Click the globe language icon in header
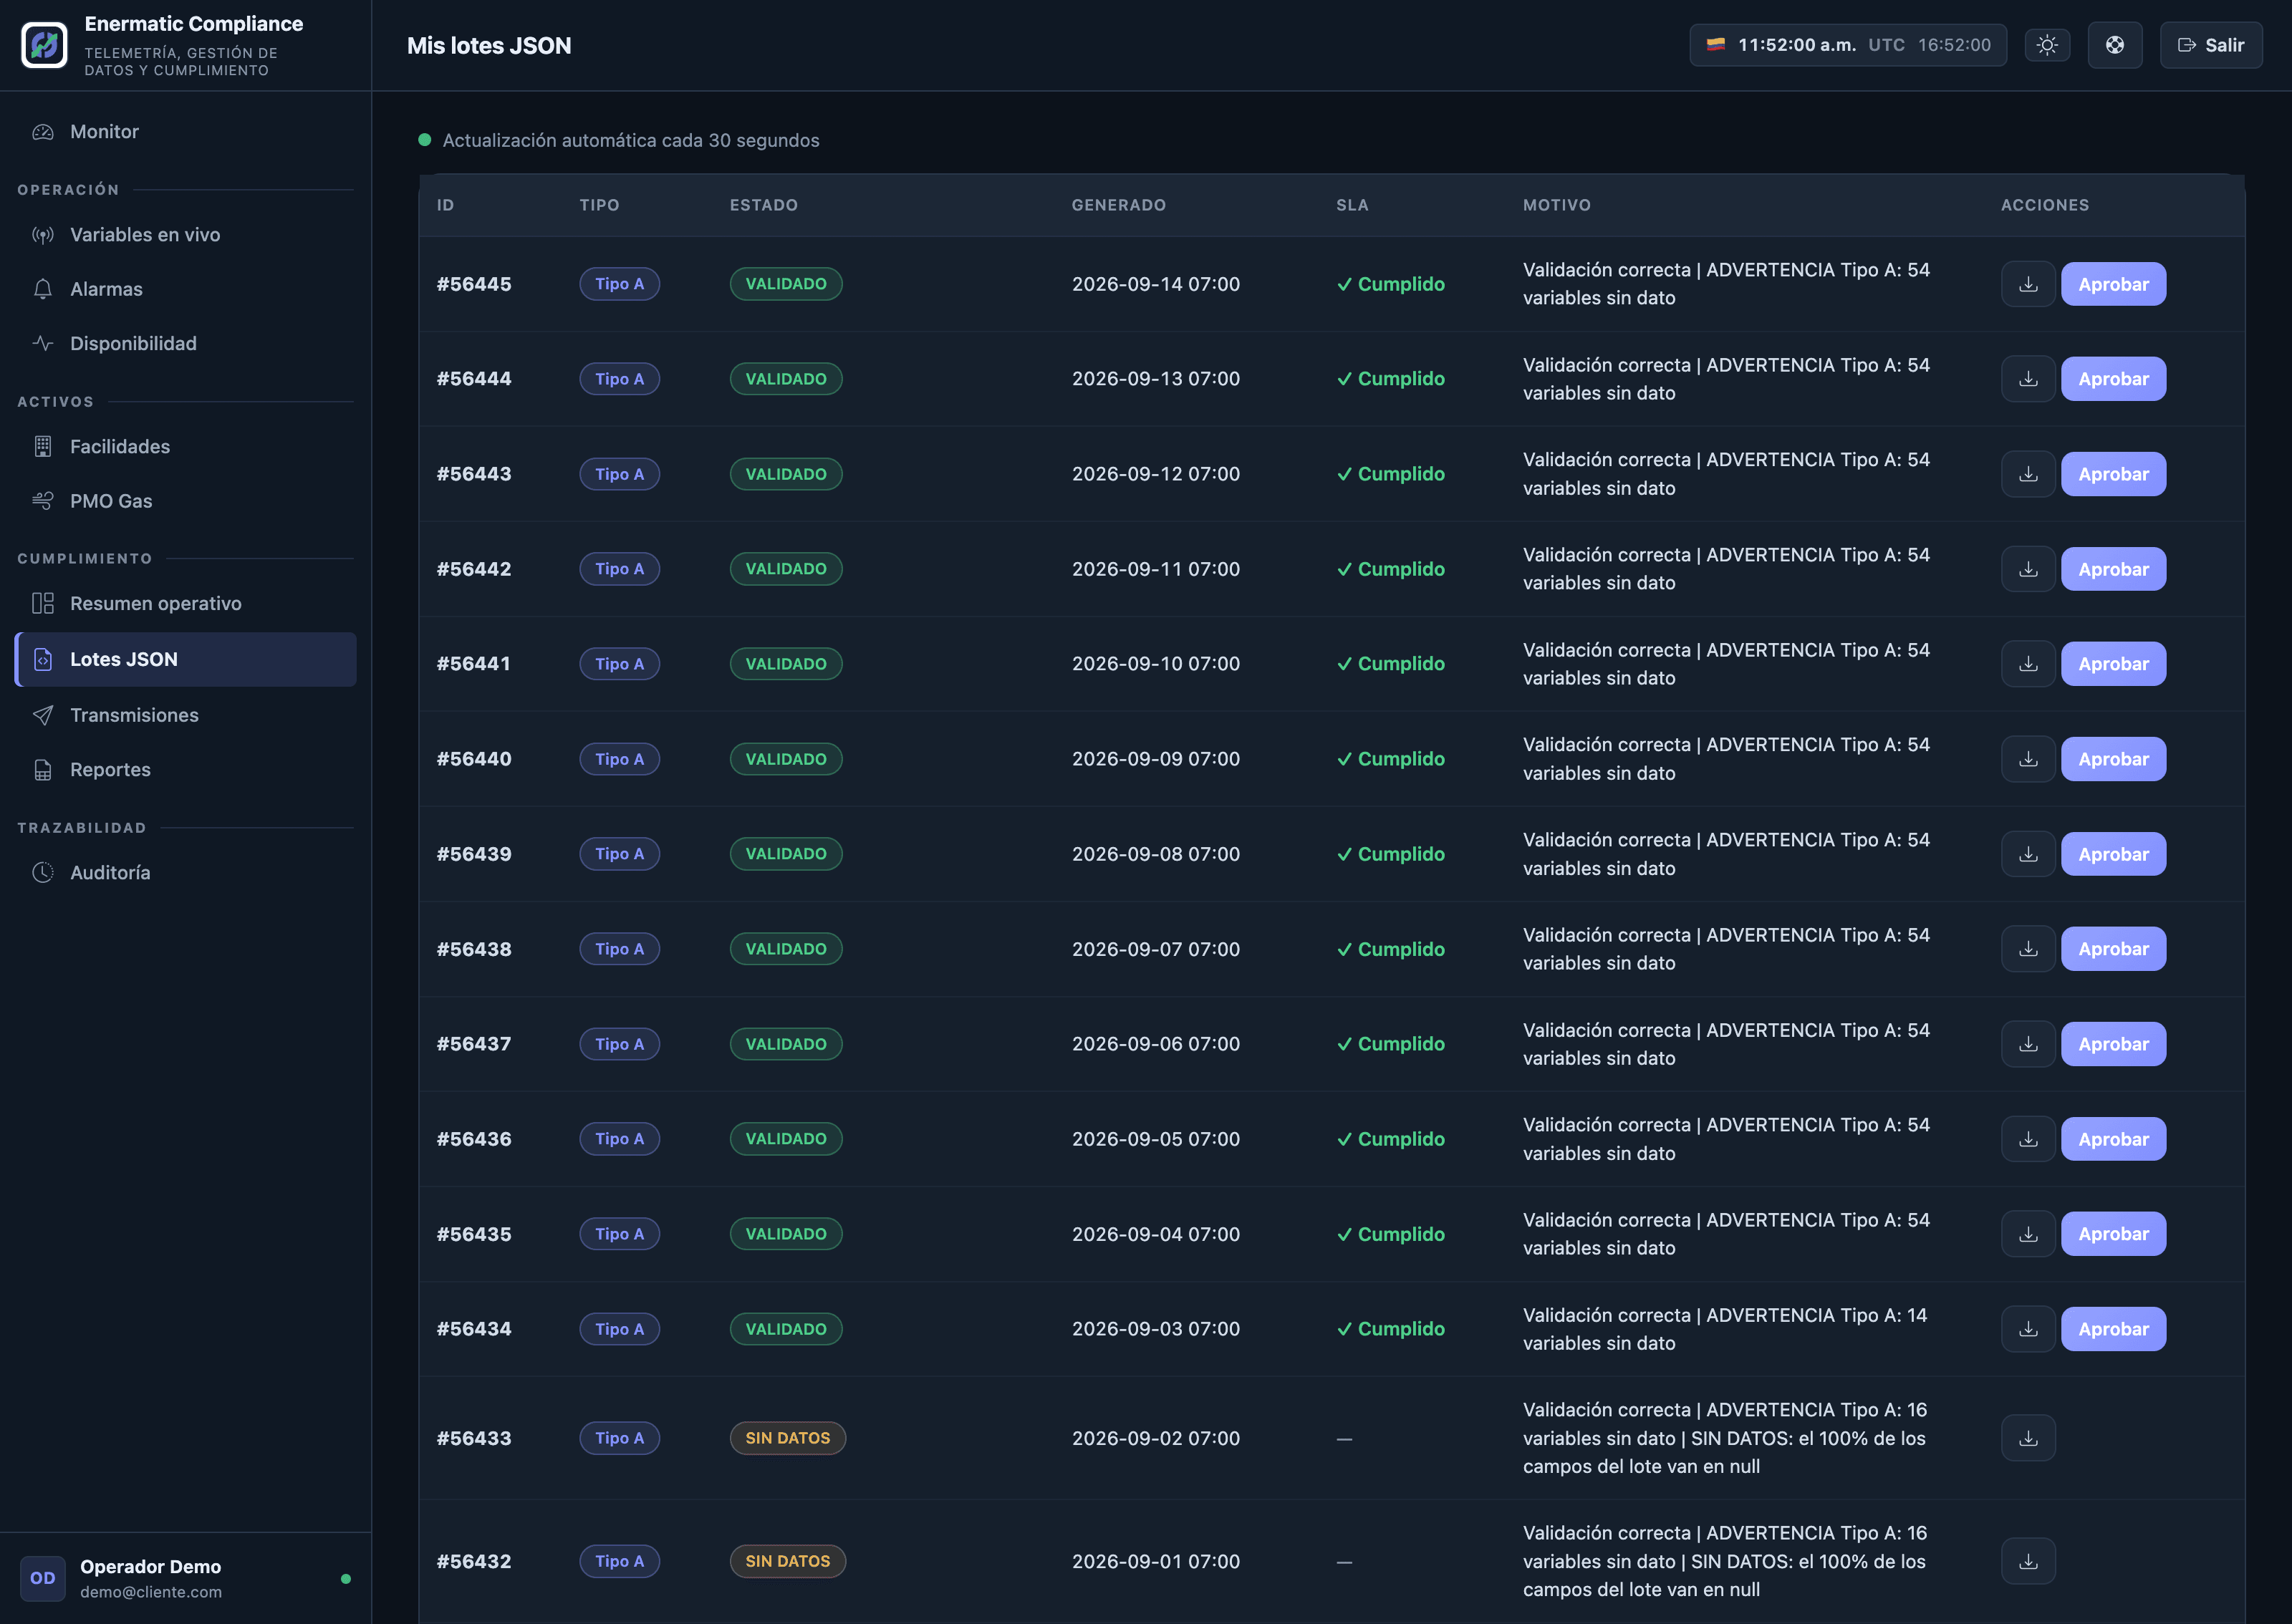Image resolution: width=2292 pixels, height=1624 pixels. pyautogui.click(x=2114, y=45)
